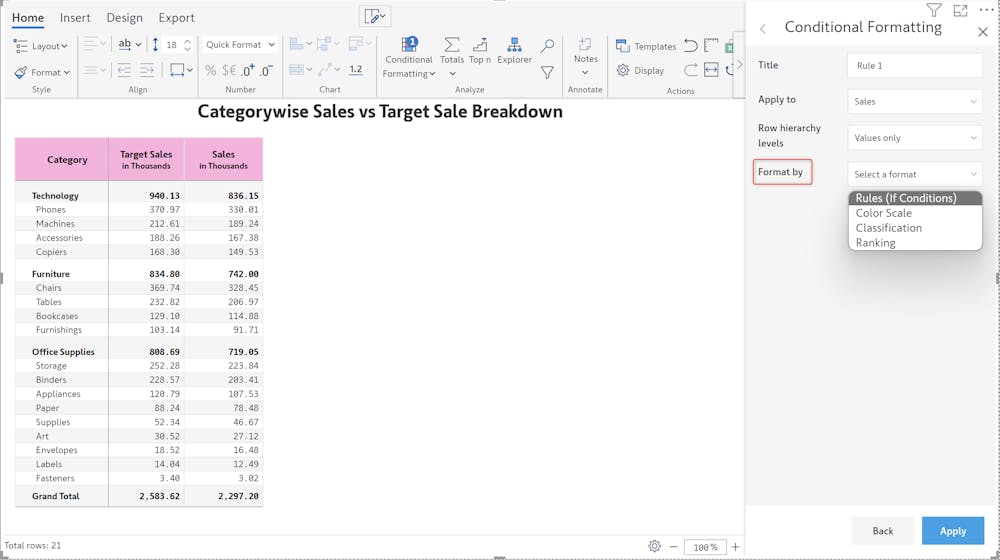Open the column width box dropdown

point(181,70)
